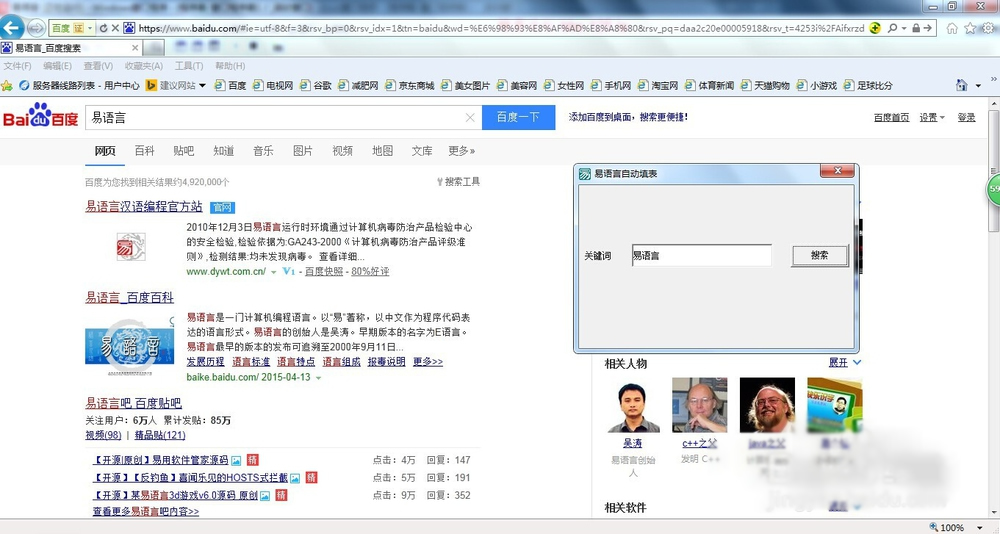Open the 足球比分 bookmark
Screen dimensions: 1000x534
point(868,85)
